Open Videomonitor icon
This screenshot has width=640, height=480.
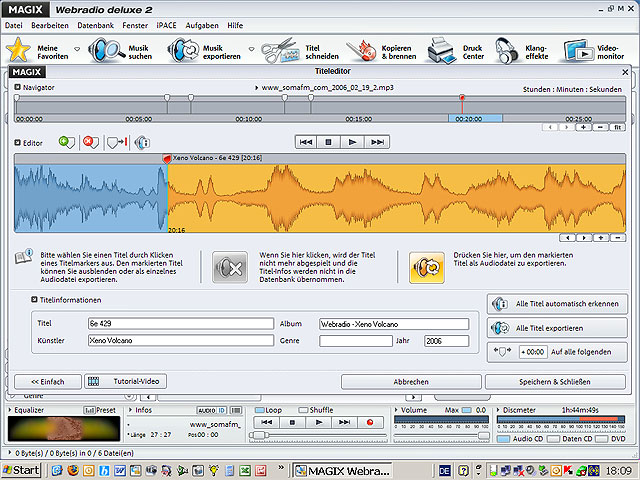tap(579, 51)
